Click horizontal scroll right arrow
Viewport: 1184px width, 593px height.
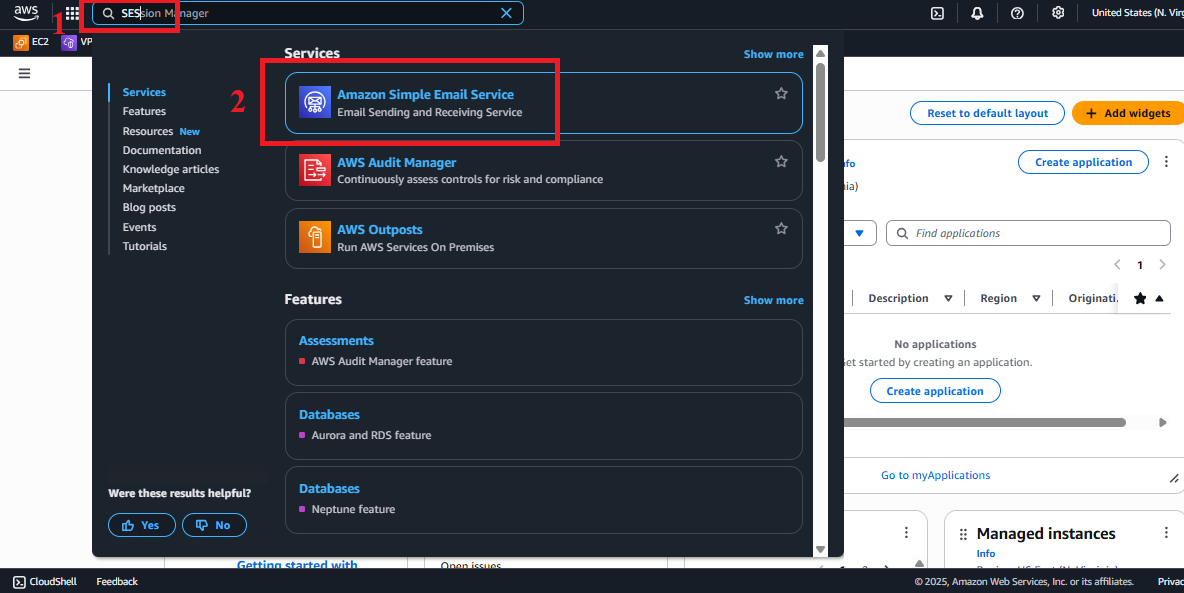tap(1162, 422)
